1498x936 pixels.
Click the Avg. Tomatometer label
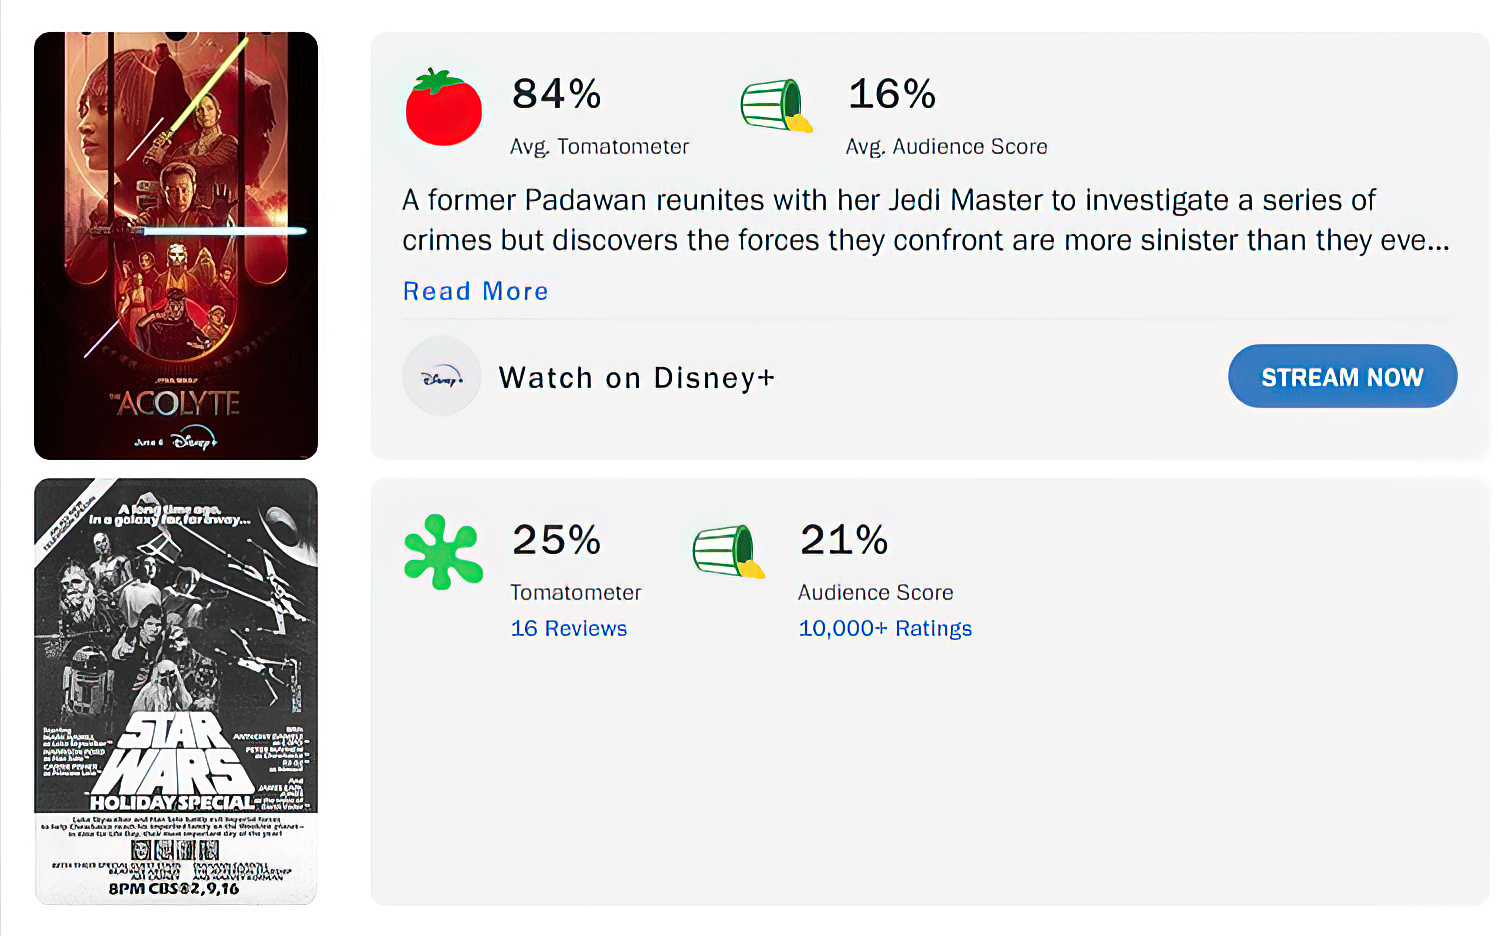[599, 147]
